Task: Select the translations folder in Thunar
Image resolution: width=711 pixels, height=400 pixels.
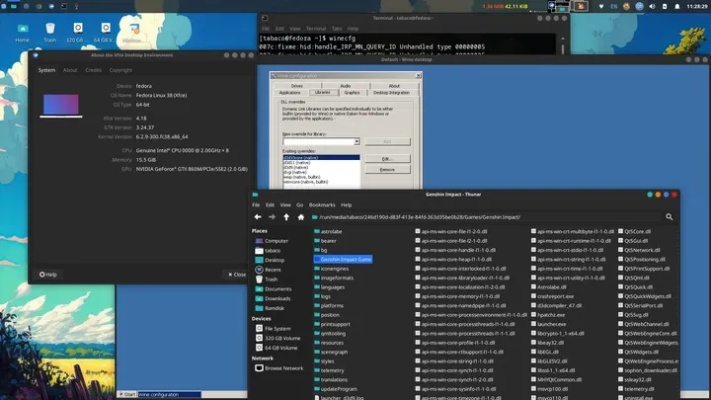Action: (331, 380)
